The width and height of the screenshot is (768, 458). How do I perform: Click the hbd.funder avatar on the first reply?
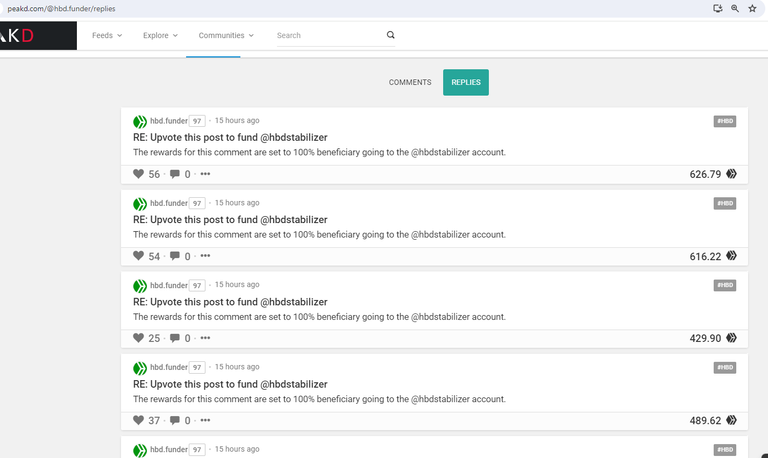pos(140,121)
